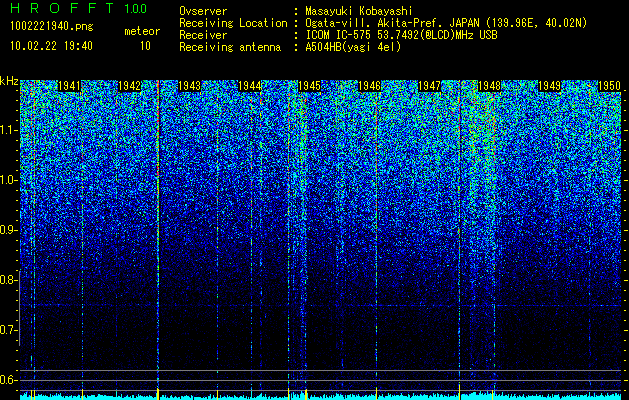The image size is (629, 400).
Task: Click the 'meteor' label
Action: coord(142,31)
